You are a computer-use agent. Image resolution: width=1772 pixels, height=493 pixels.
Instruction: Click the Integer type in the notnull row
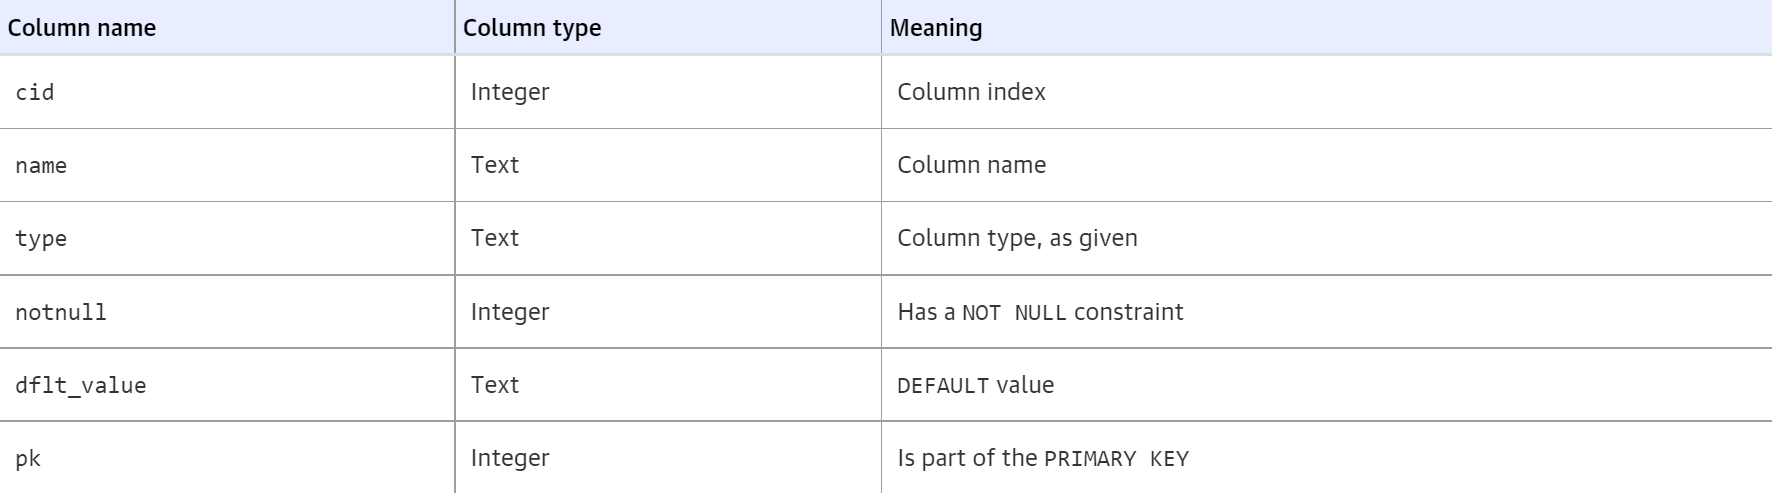coord(510,312)
